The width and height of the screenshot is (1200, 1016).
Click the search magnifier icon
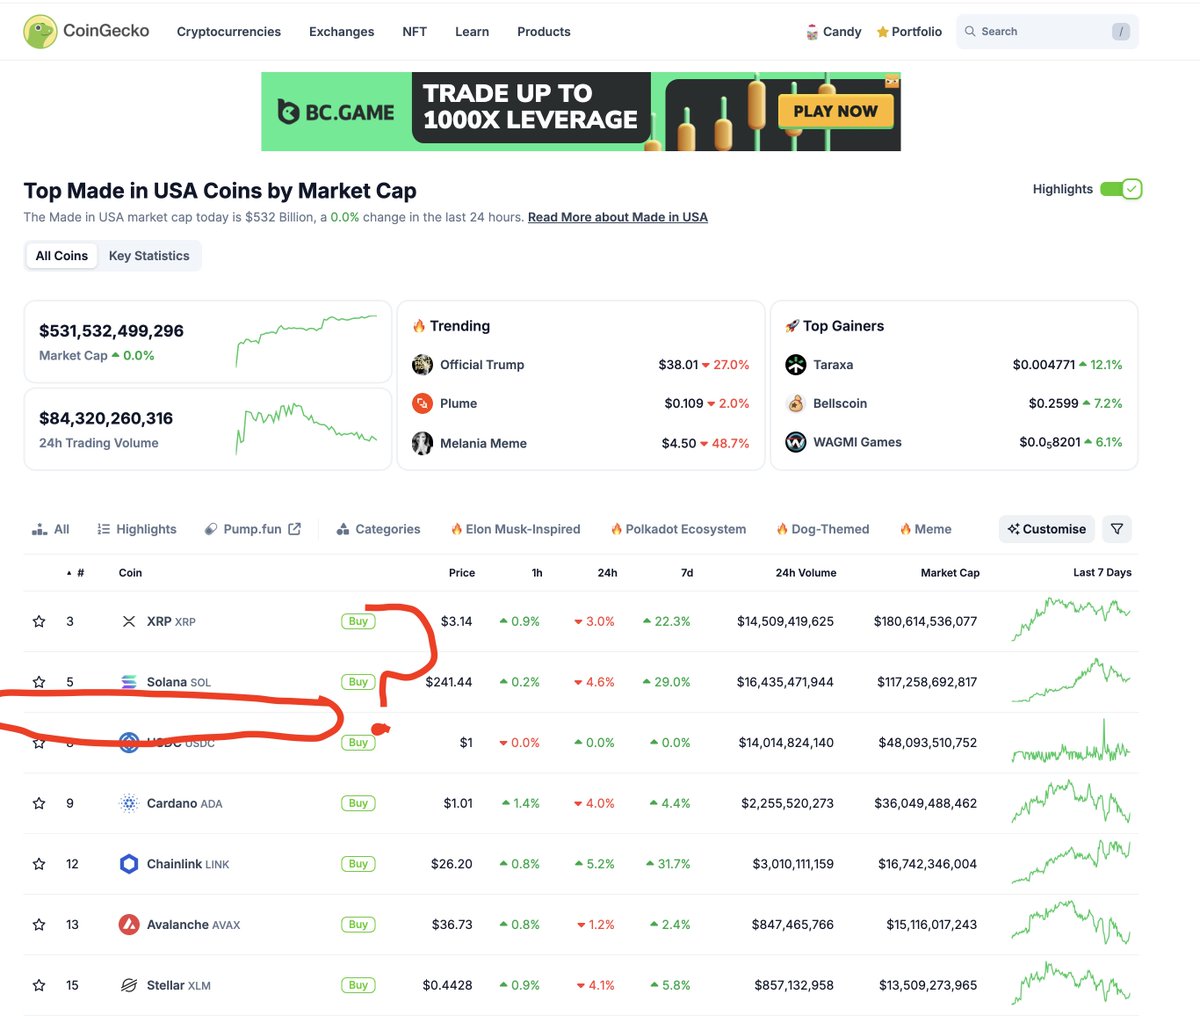(x=970, y=32)
